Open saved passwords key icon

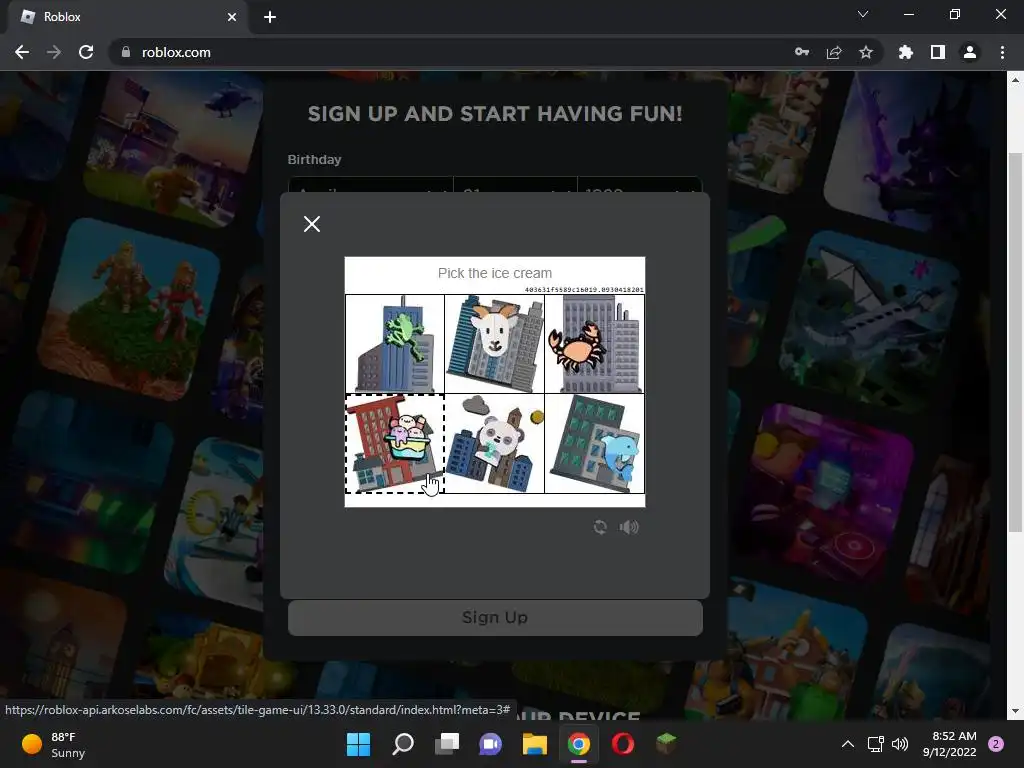point(802,52)
